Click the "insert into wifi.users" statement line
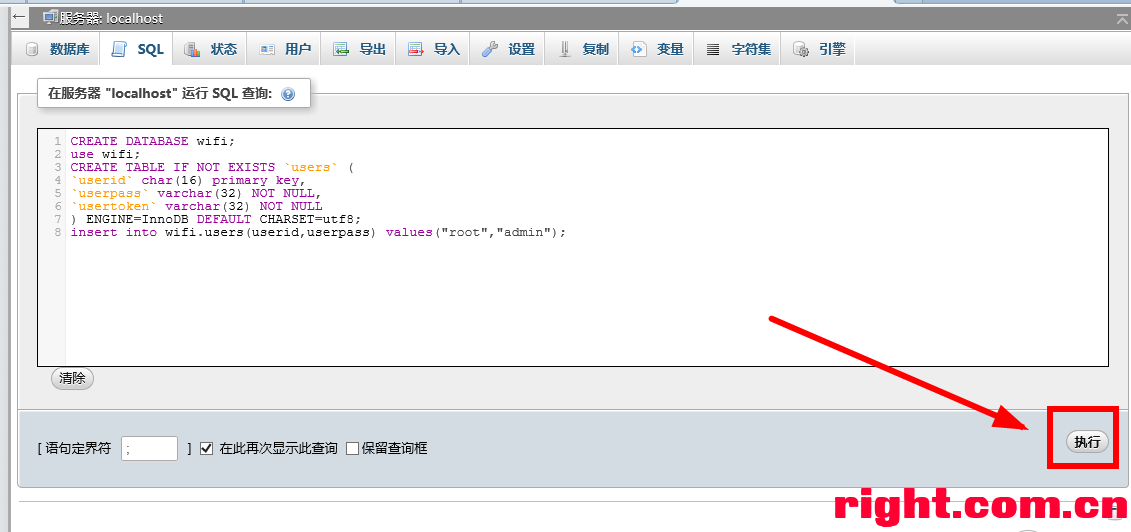1131x532 pixels. [318, 233]
